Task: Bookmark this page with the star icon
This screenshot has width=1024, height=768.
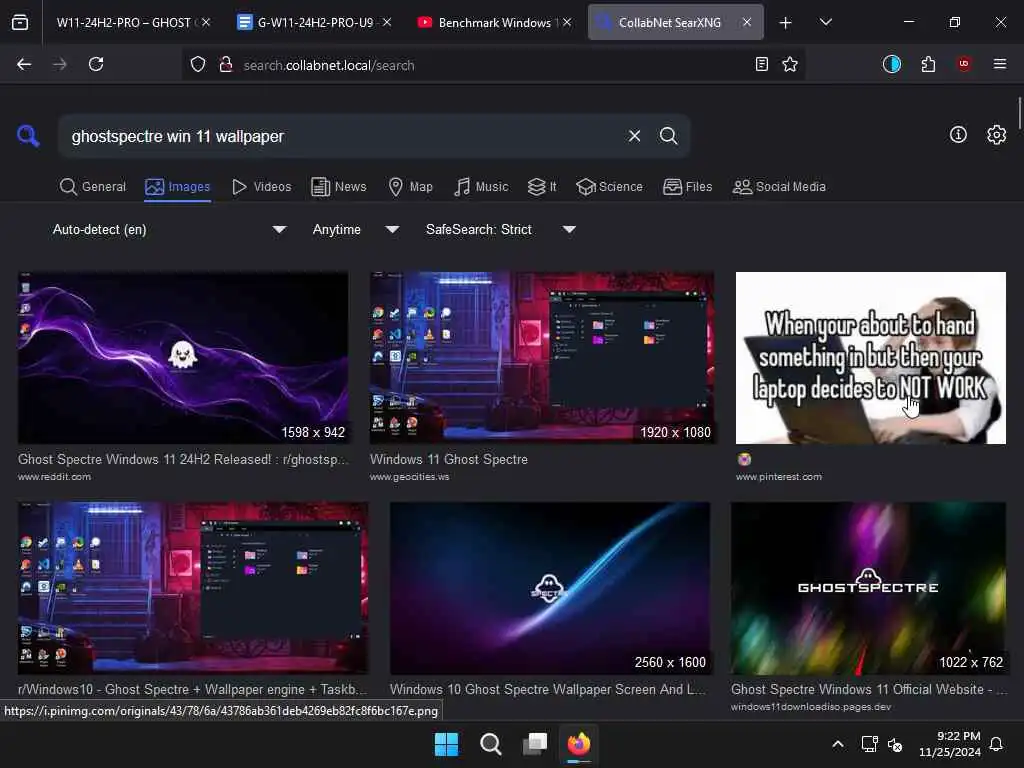Action: pos(790,64)
